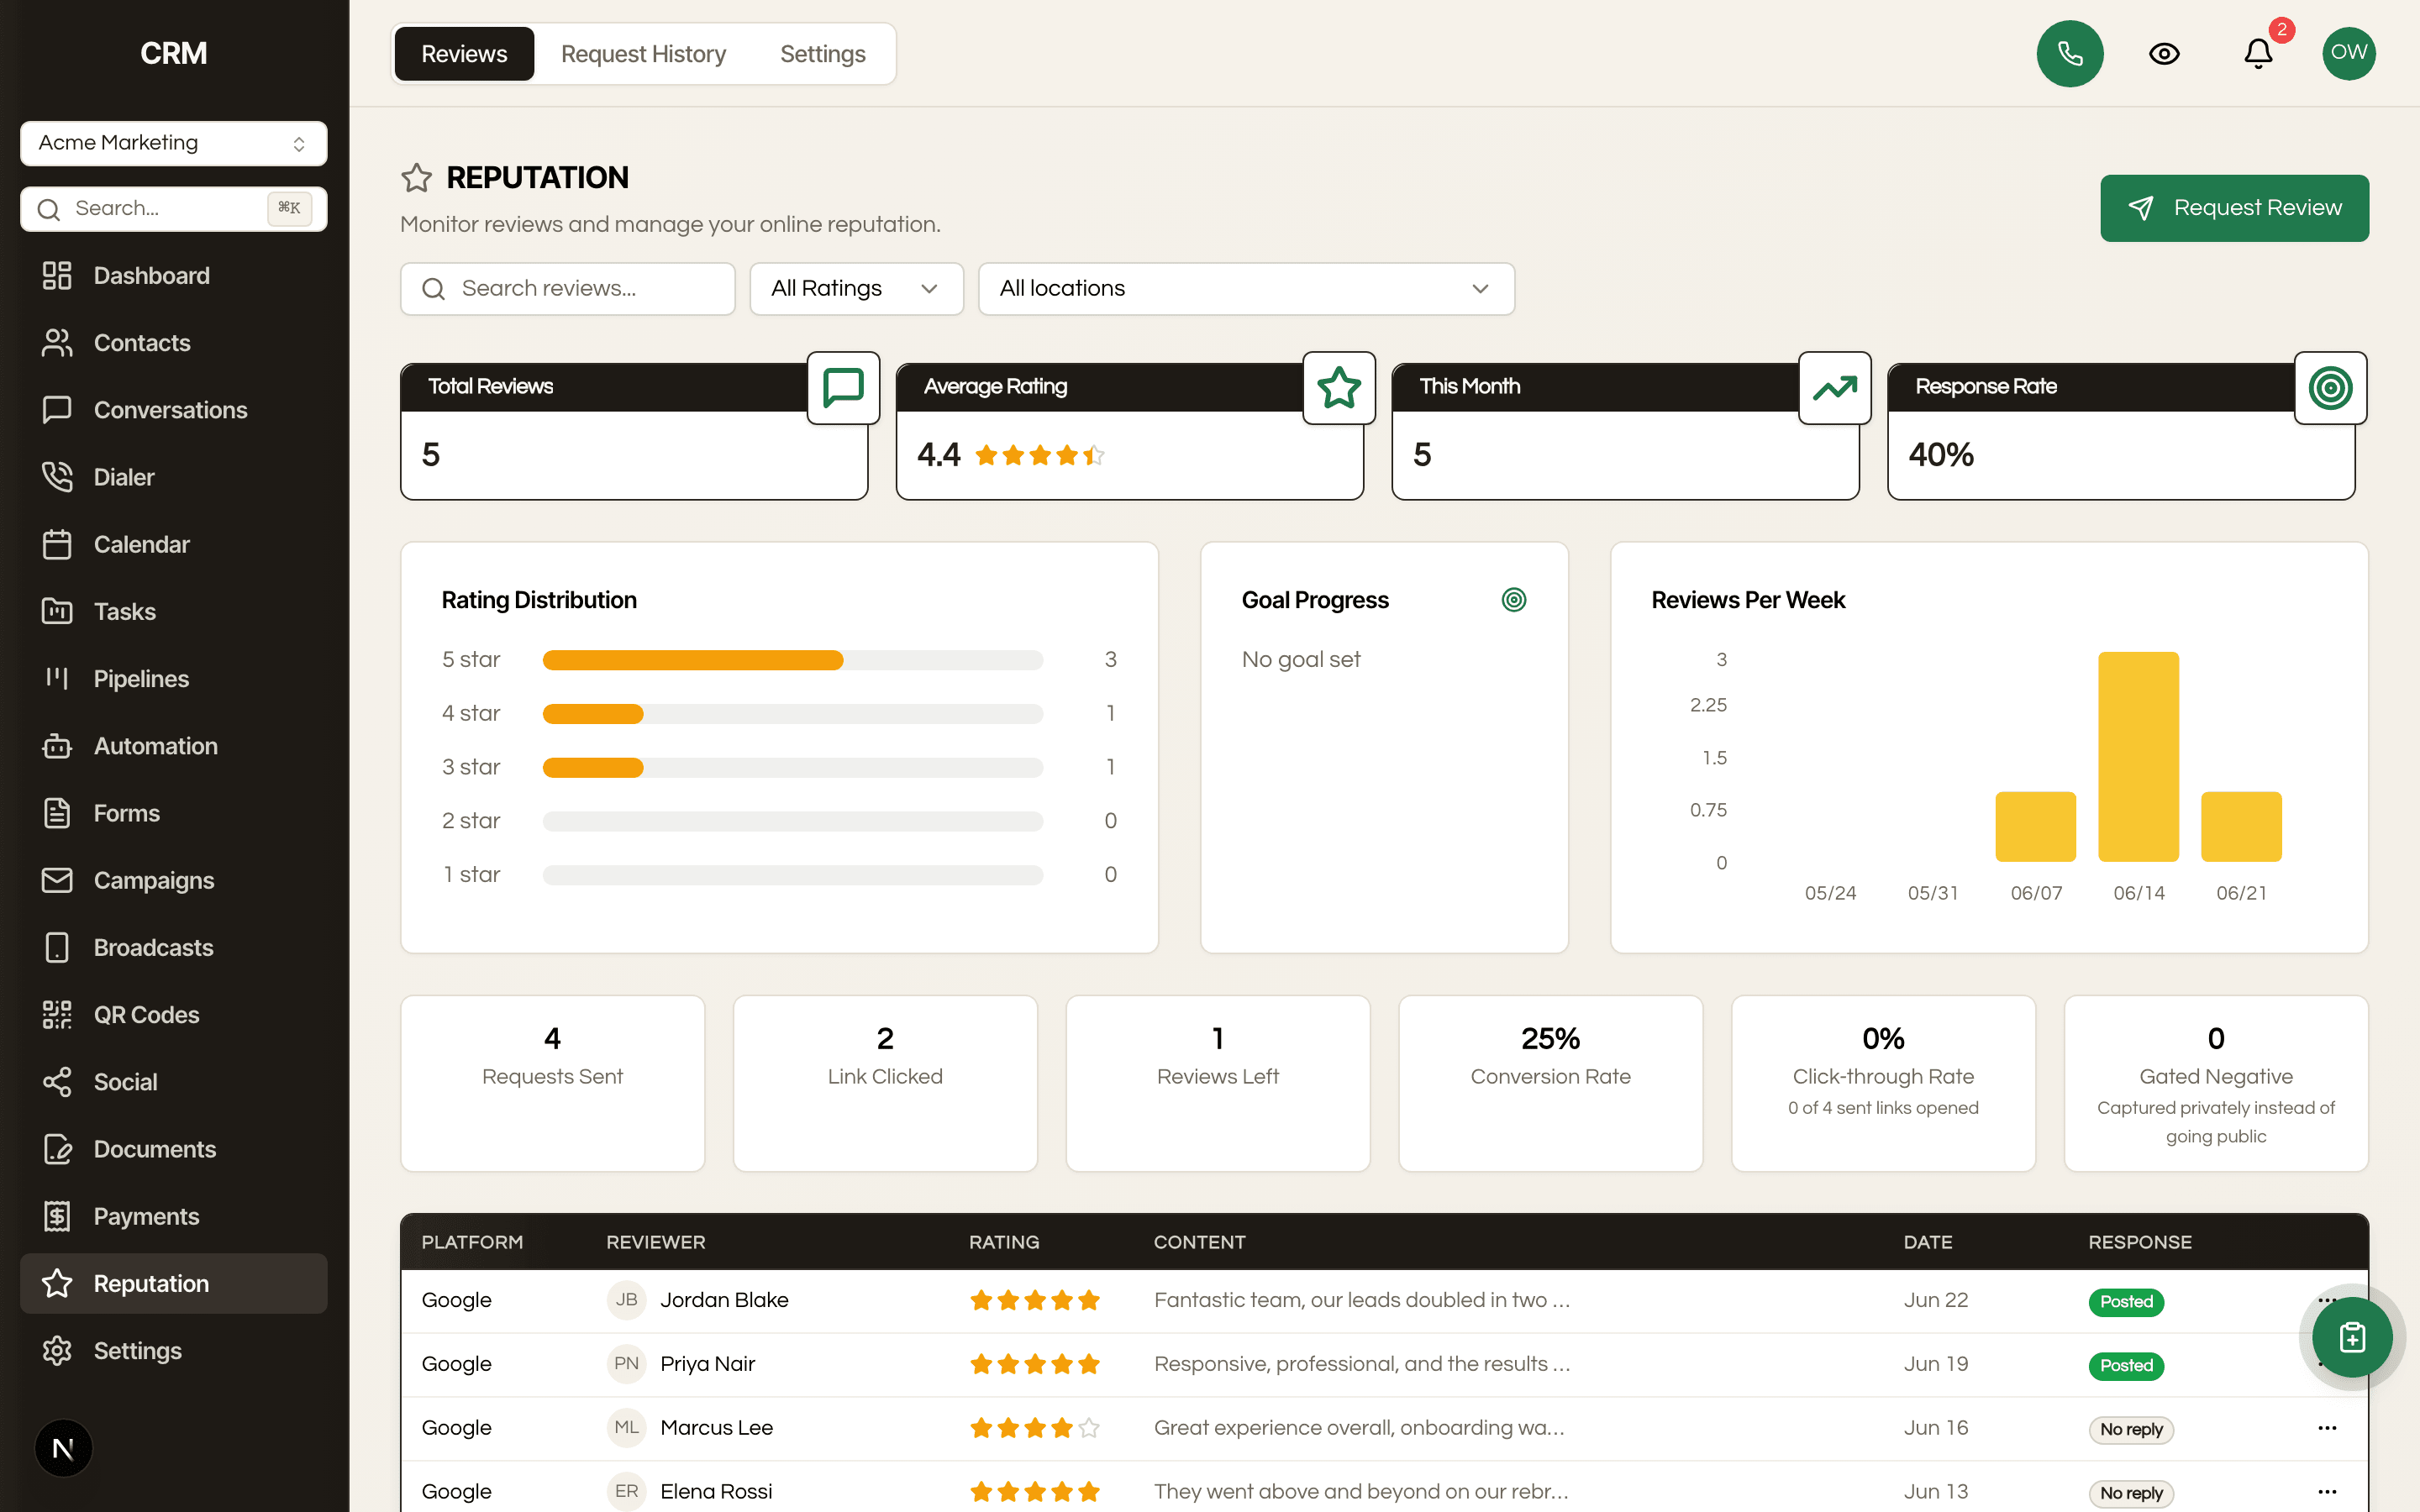
Task: Open Documents in the sidebar
Action: coord(173,1149)
